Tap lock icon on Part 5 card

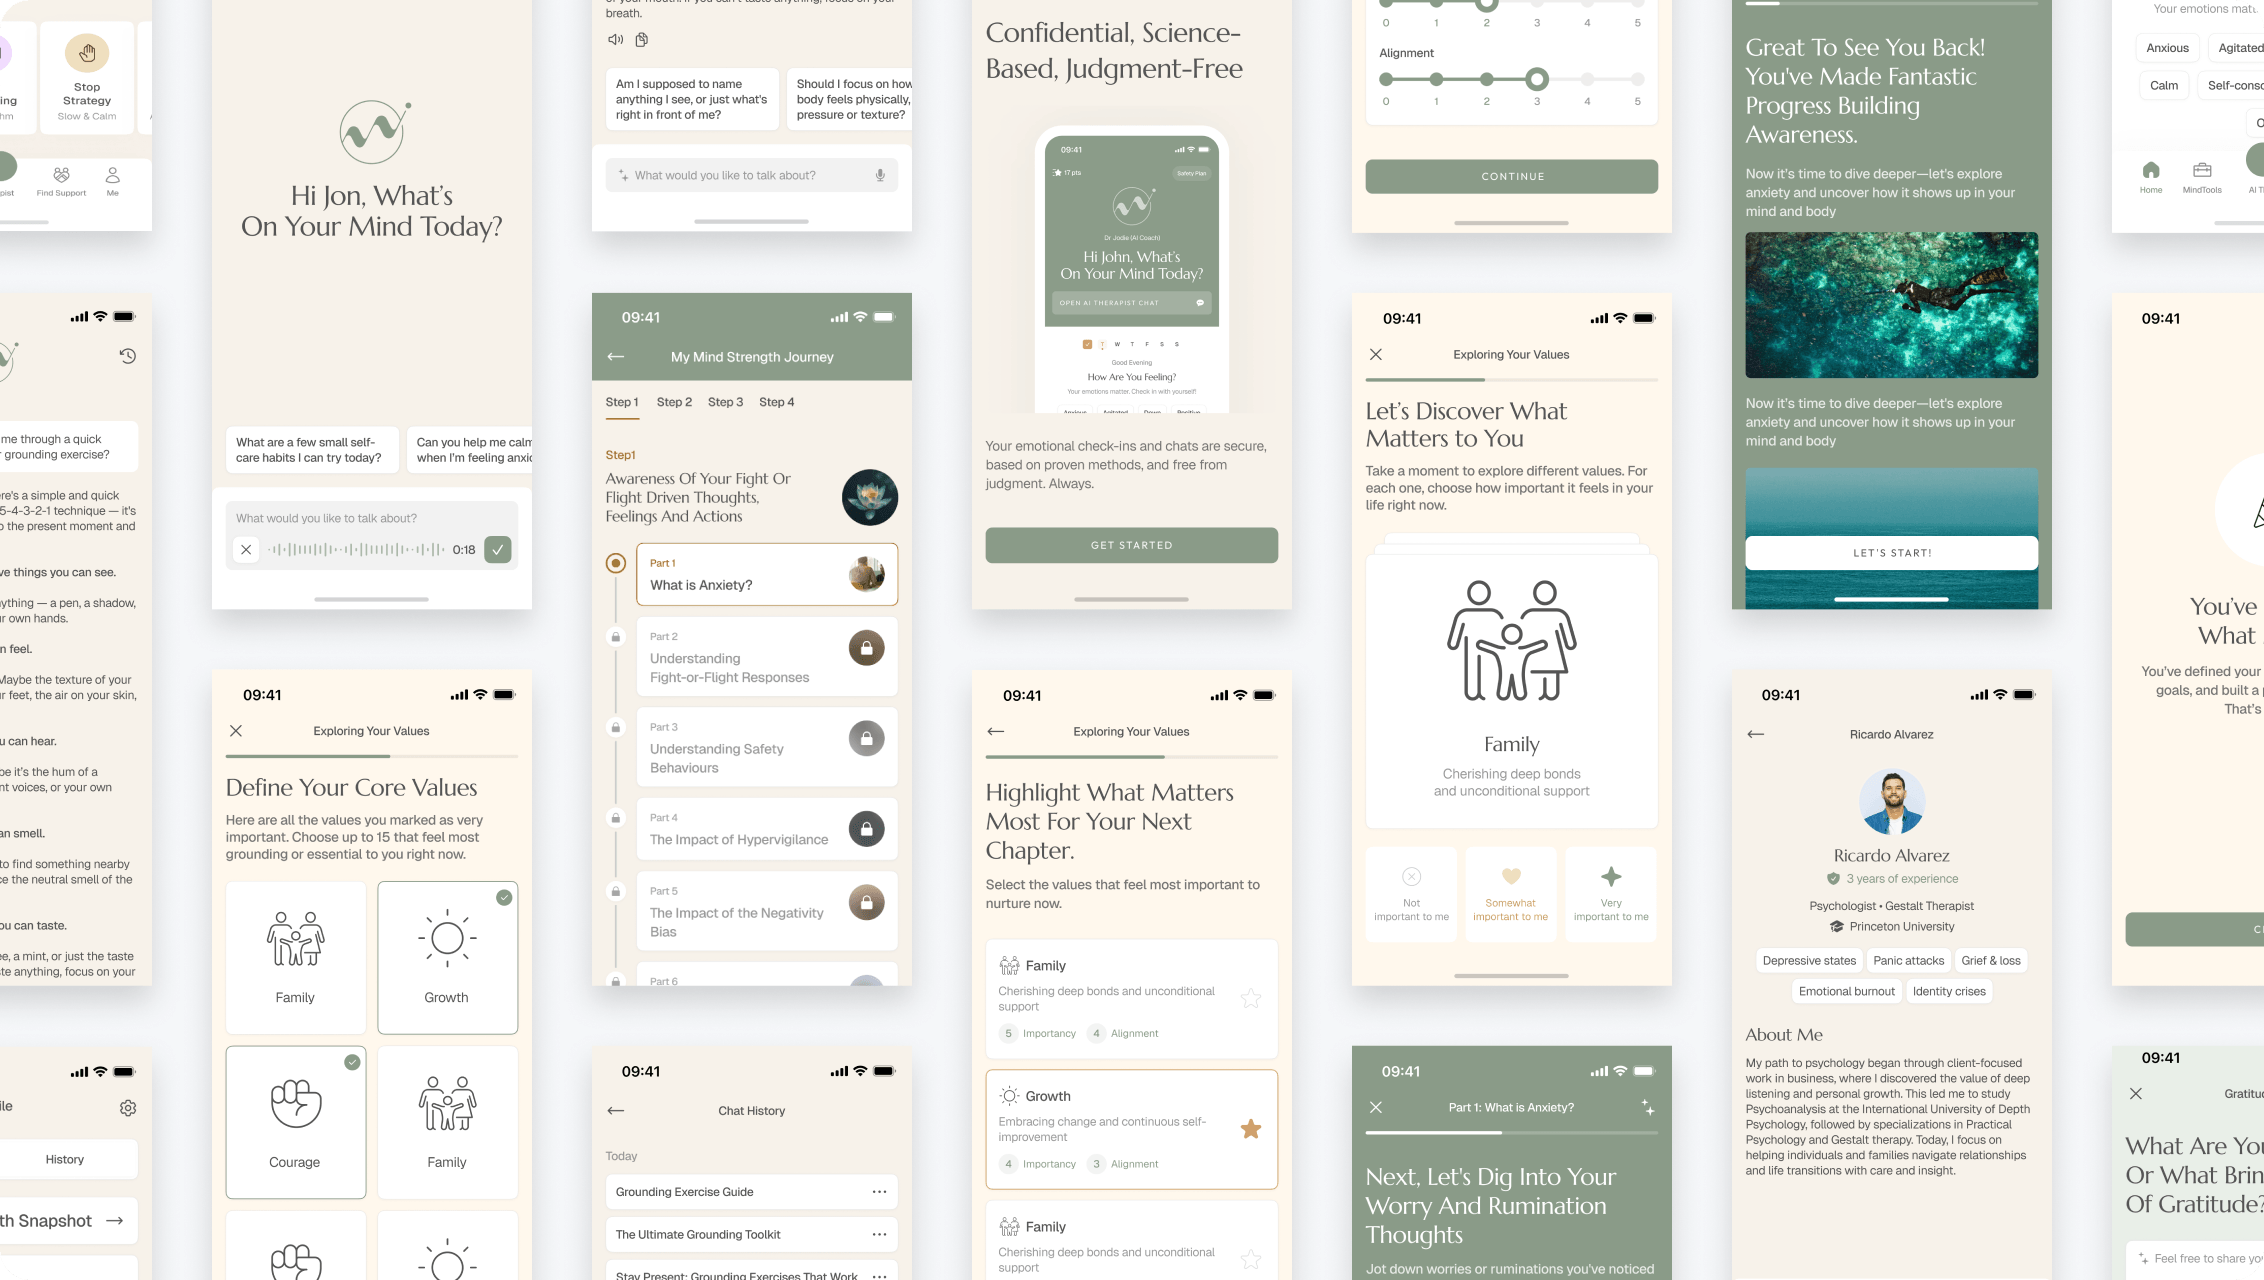pos(867,902)
